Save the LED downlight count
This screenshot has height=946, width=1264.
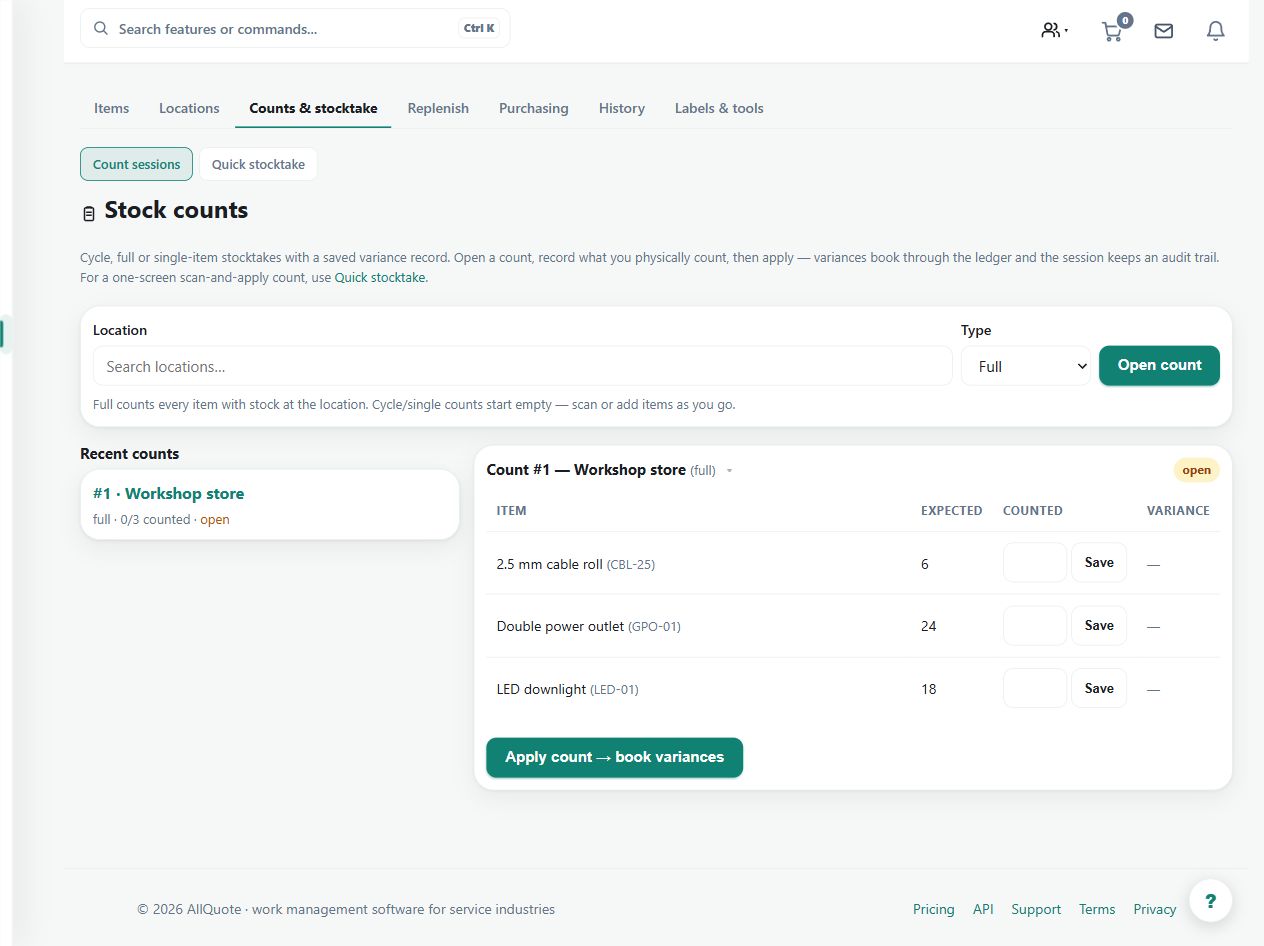click(x=1099, y=688)
